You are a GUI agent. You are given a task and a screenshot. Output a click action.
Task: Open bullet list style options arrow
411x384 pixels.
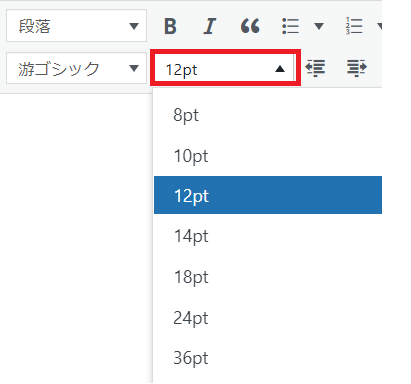click(x=319, y=26)
